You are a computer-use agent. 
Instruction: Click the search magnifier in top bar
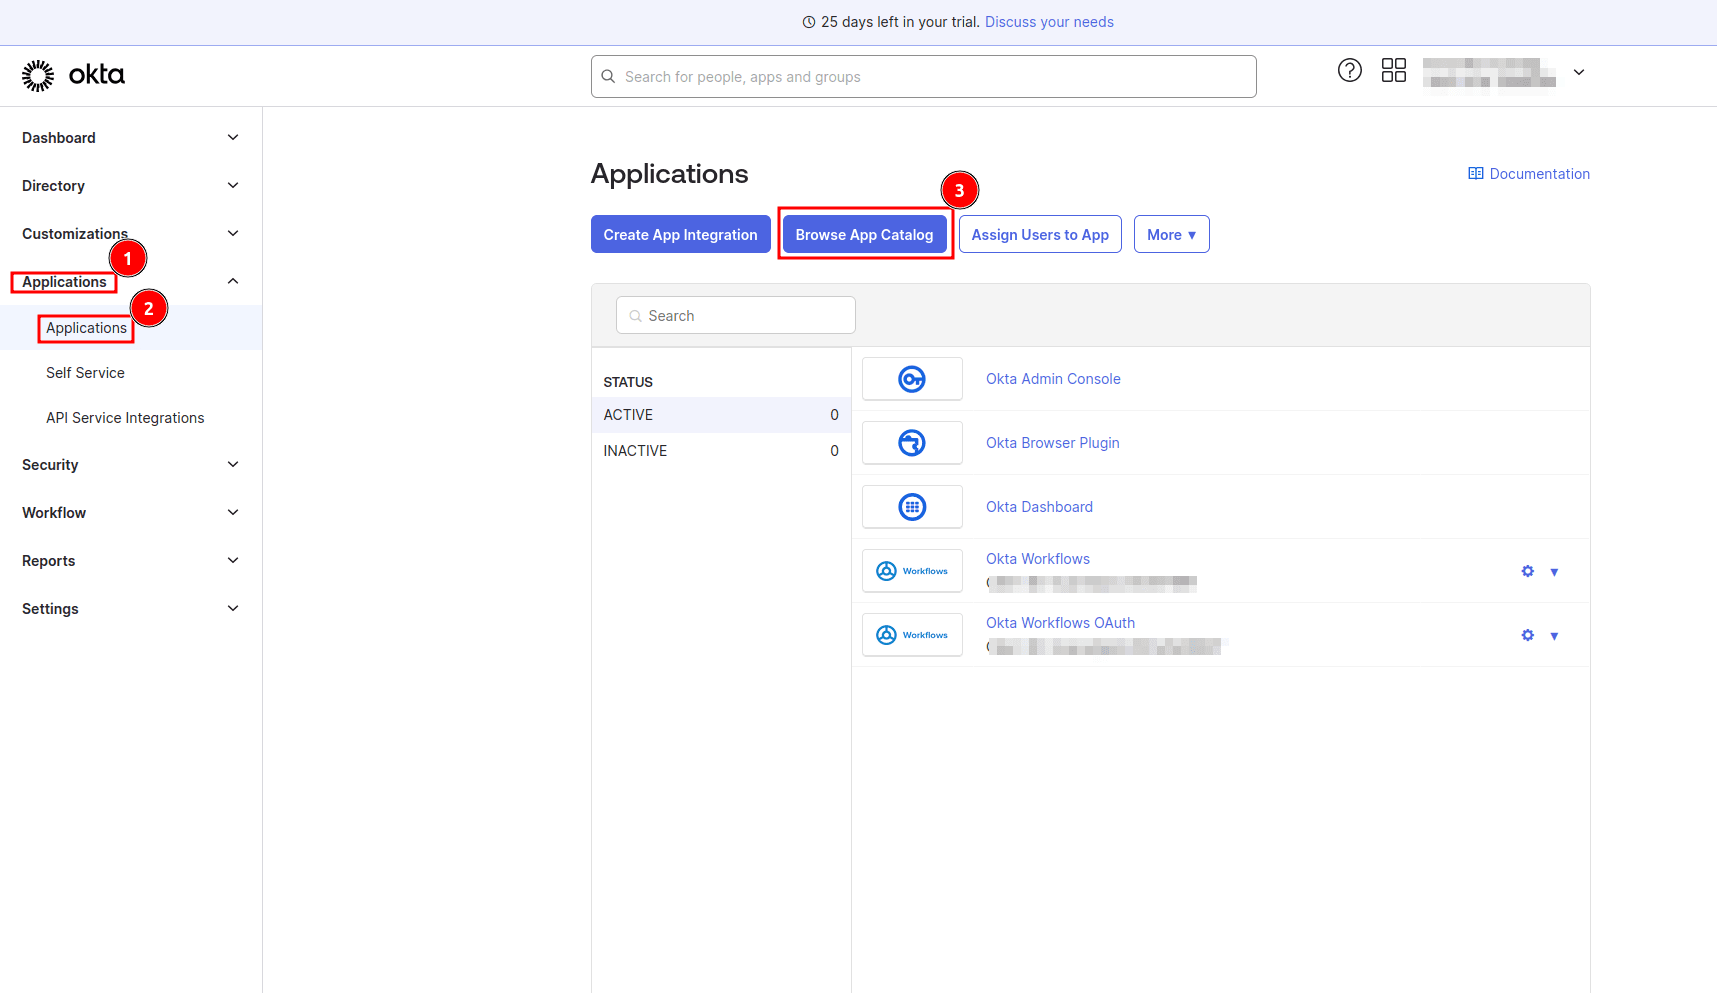click(609, 76)
